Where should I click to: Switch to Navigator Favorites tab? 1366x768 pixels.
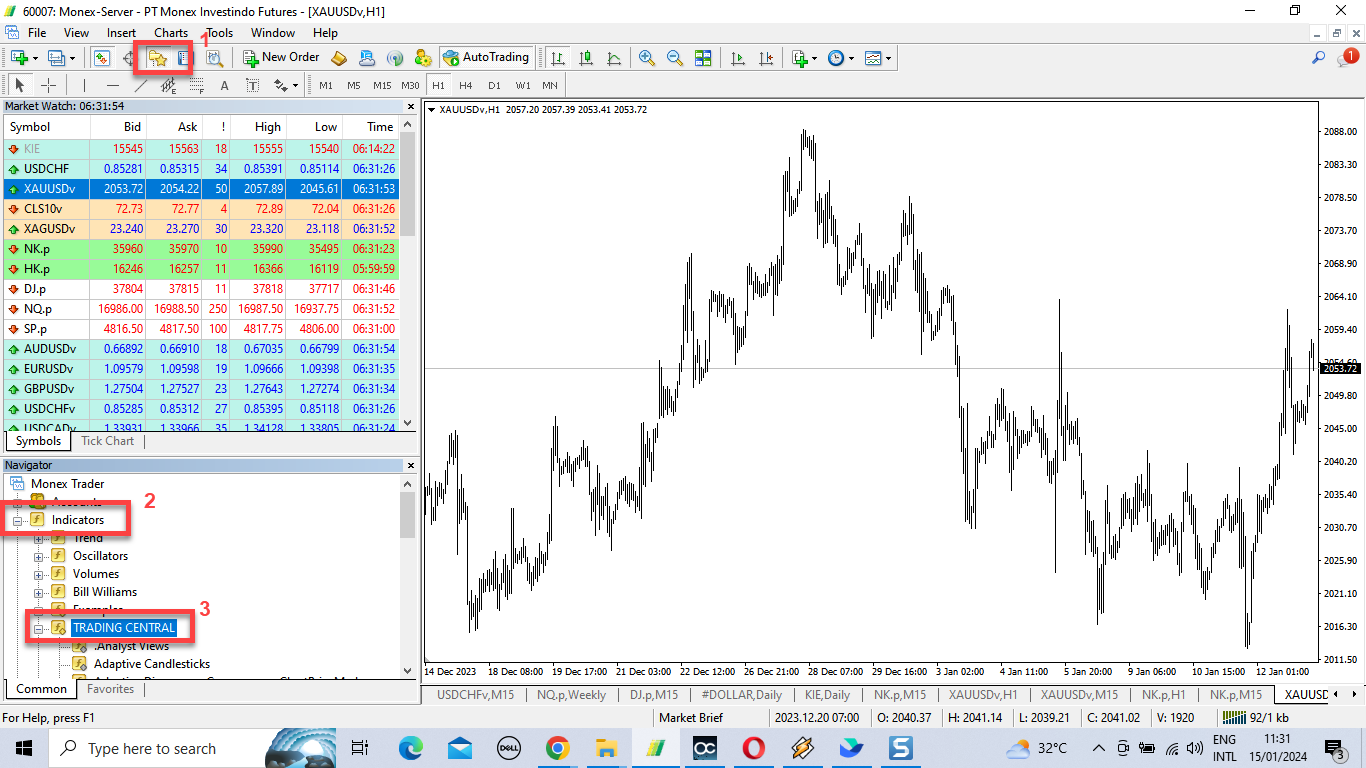tap(110, 689)
